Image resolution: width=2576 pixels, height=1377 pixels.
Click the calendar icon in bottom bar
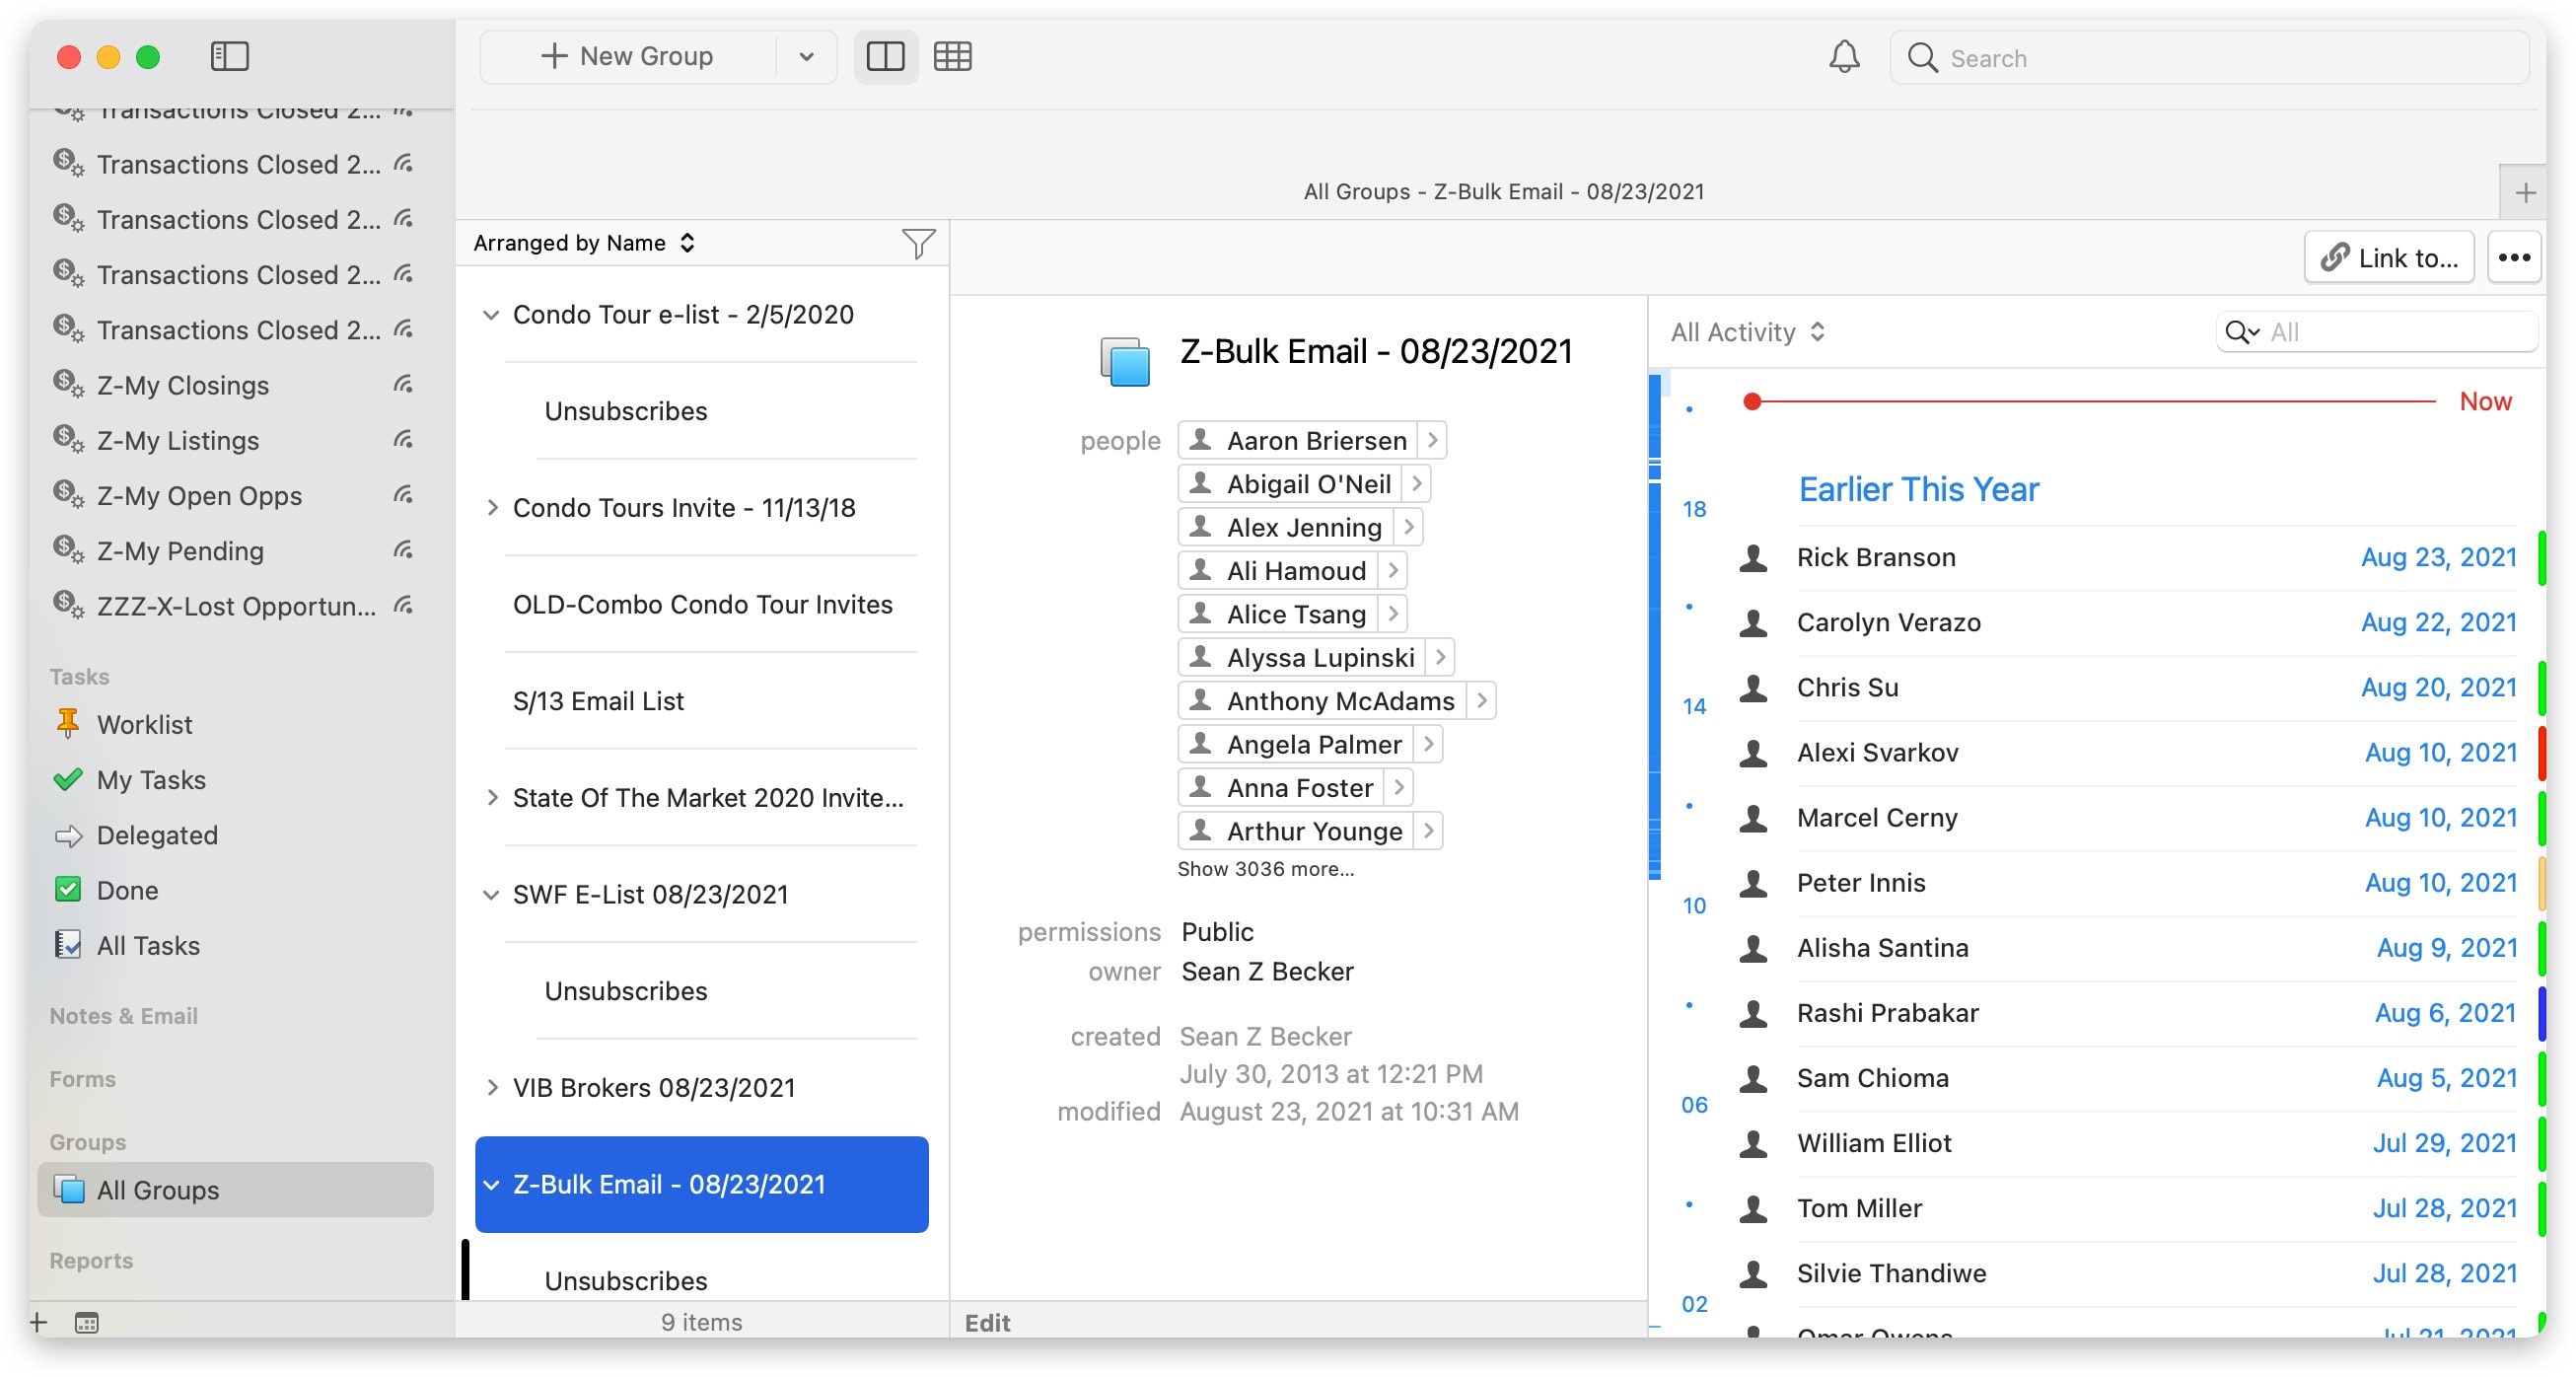point(87,1322)
